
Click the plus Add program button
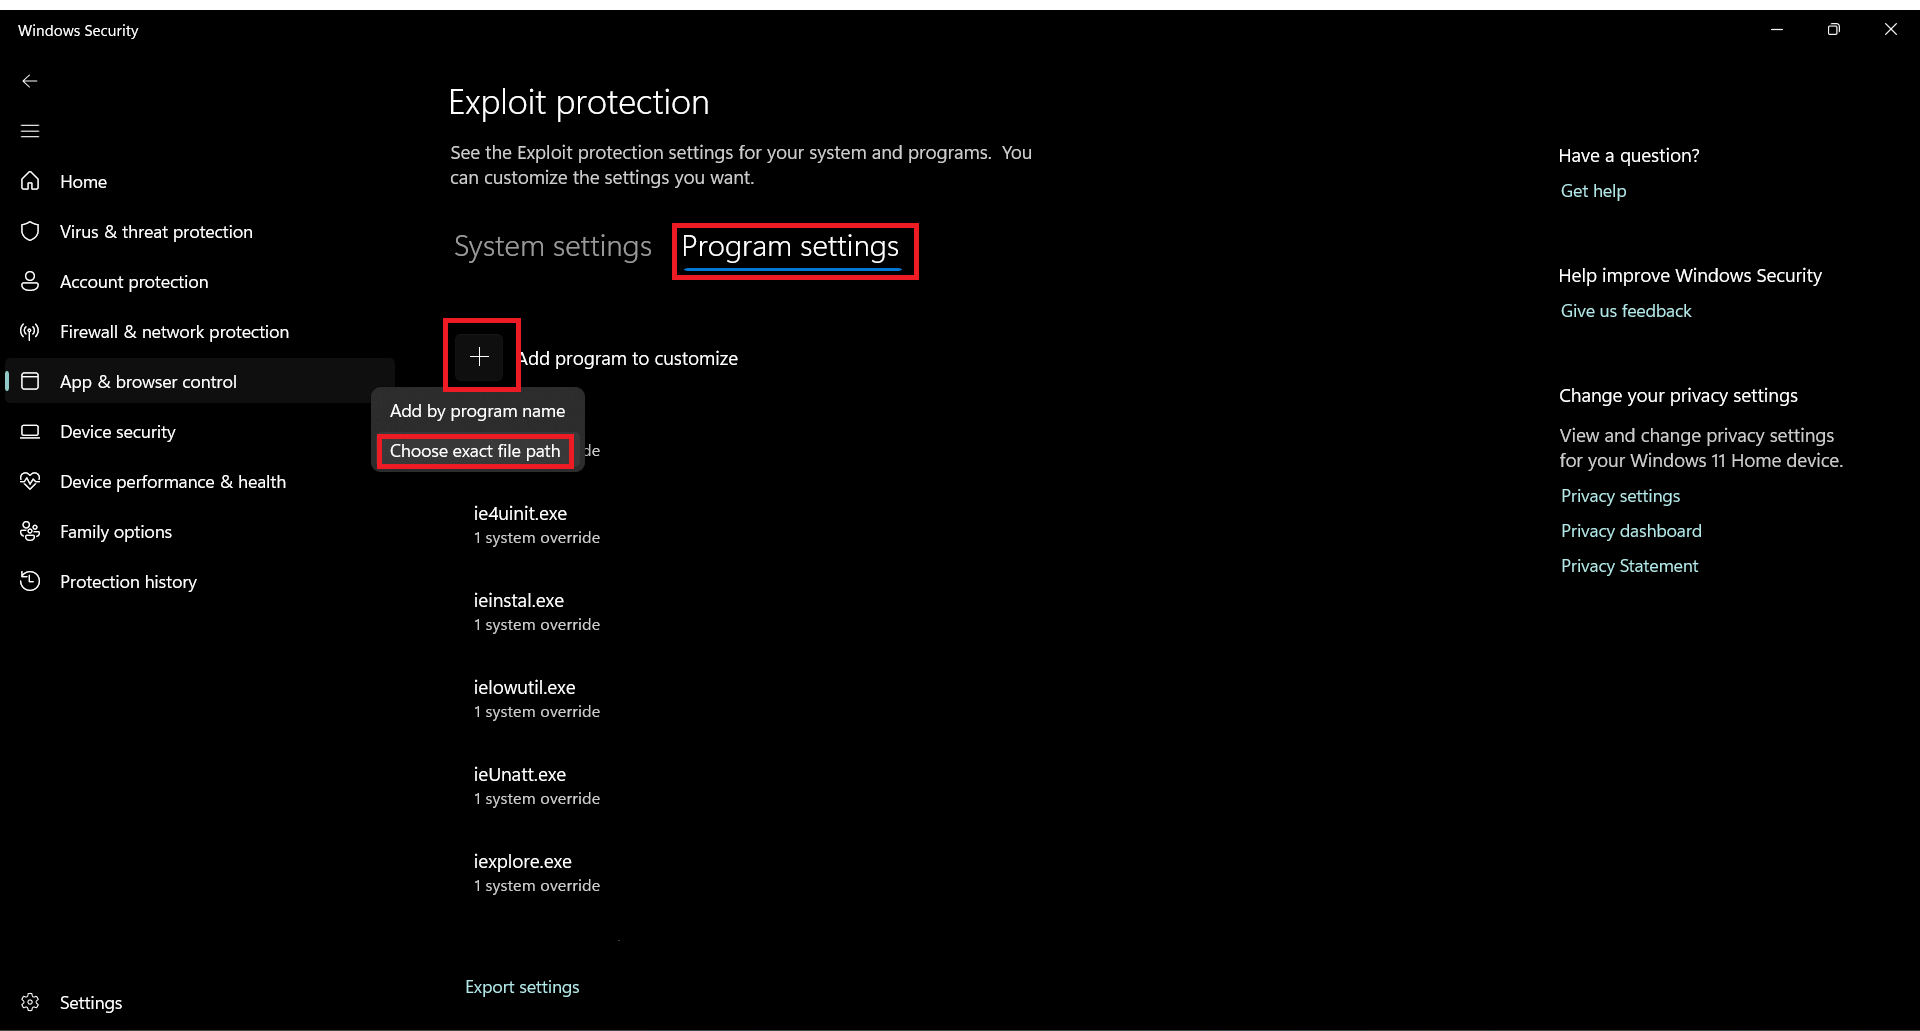coord(479,356)
